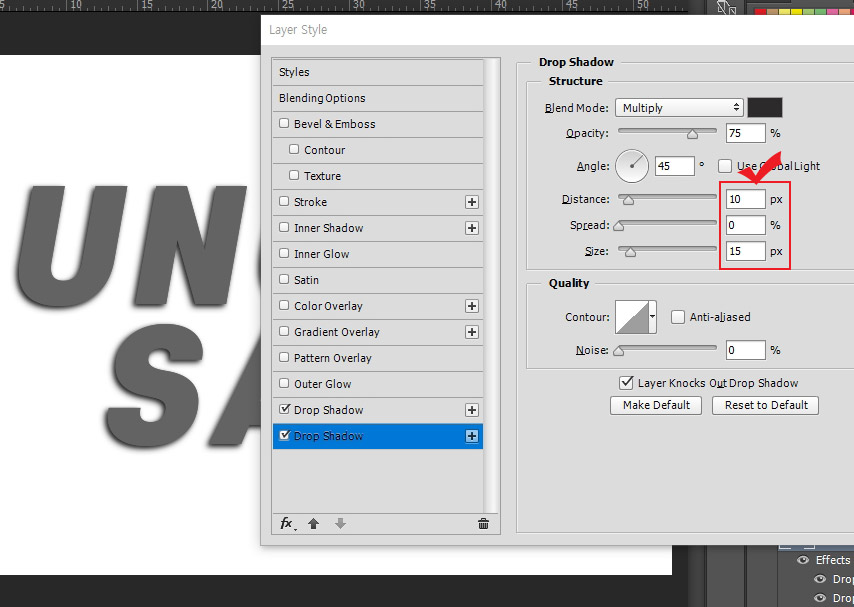The image size is (854, 607).
Task: Open the shadow color swatch
Action: pyautogui.click(x=765, y=108)
